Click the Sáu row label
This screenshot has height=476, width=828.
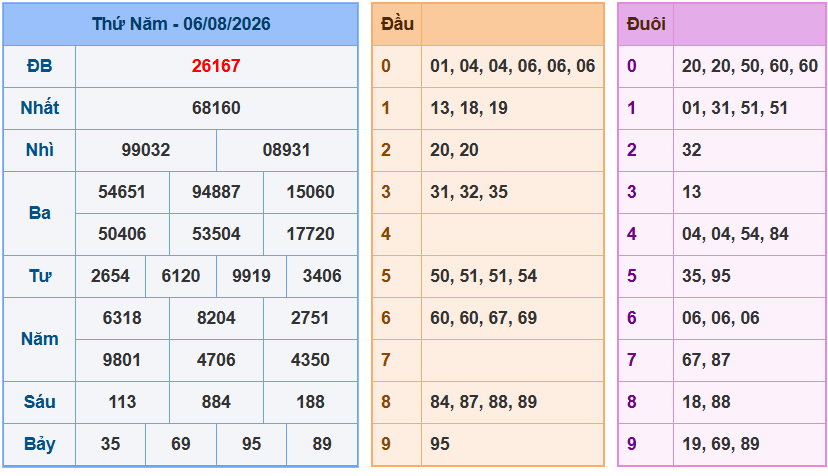(x=40, y=402)
